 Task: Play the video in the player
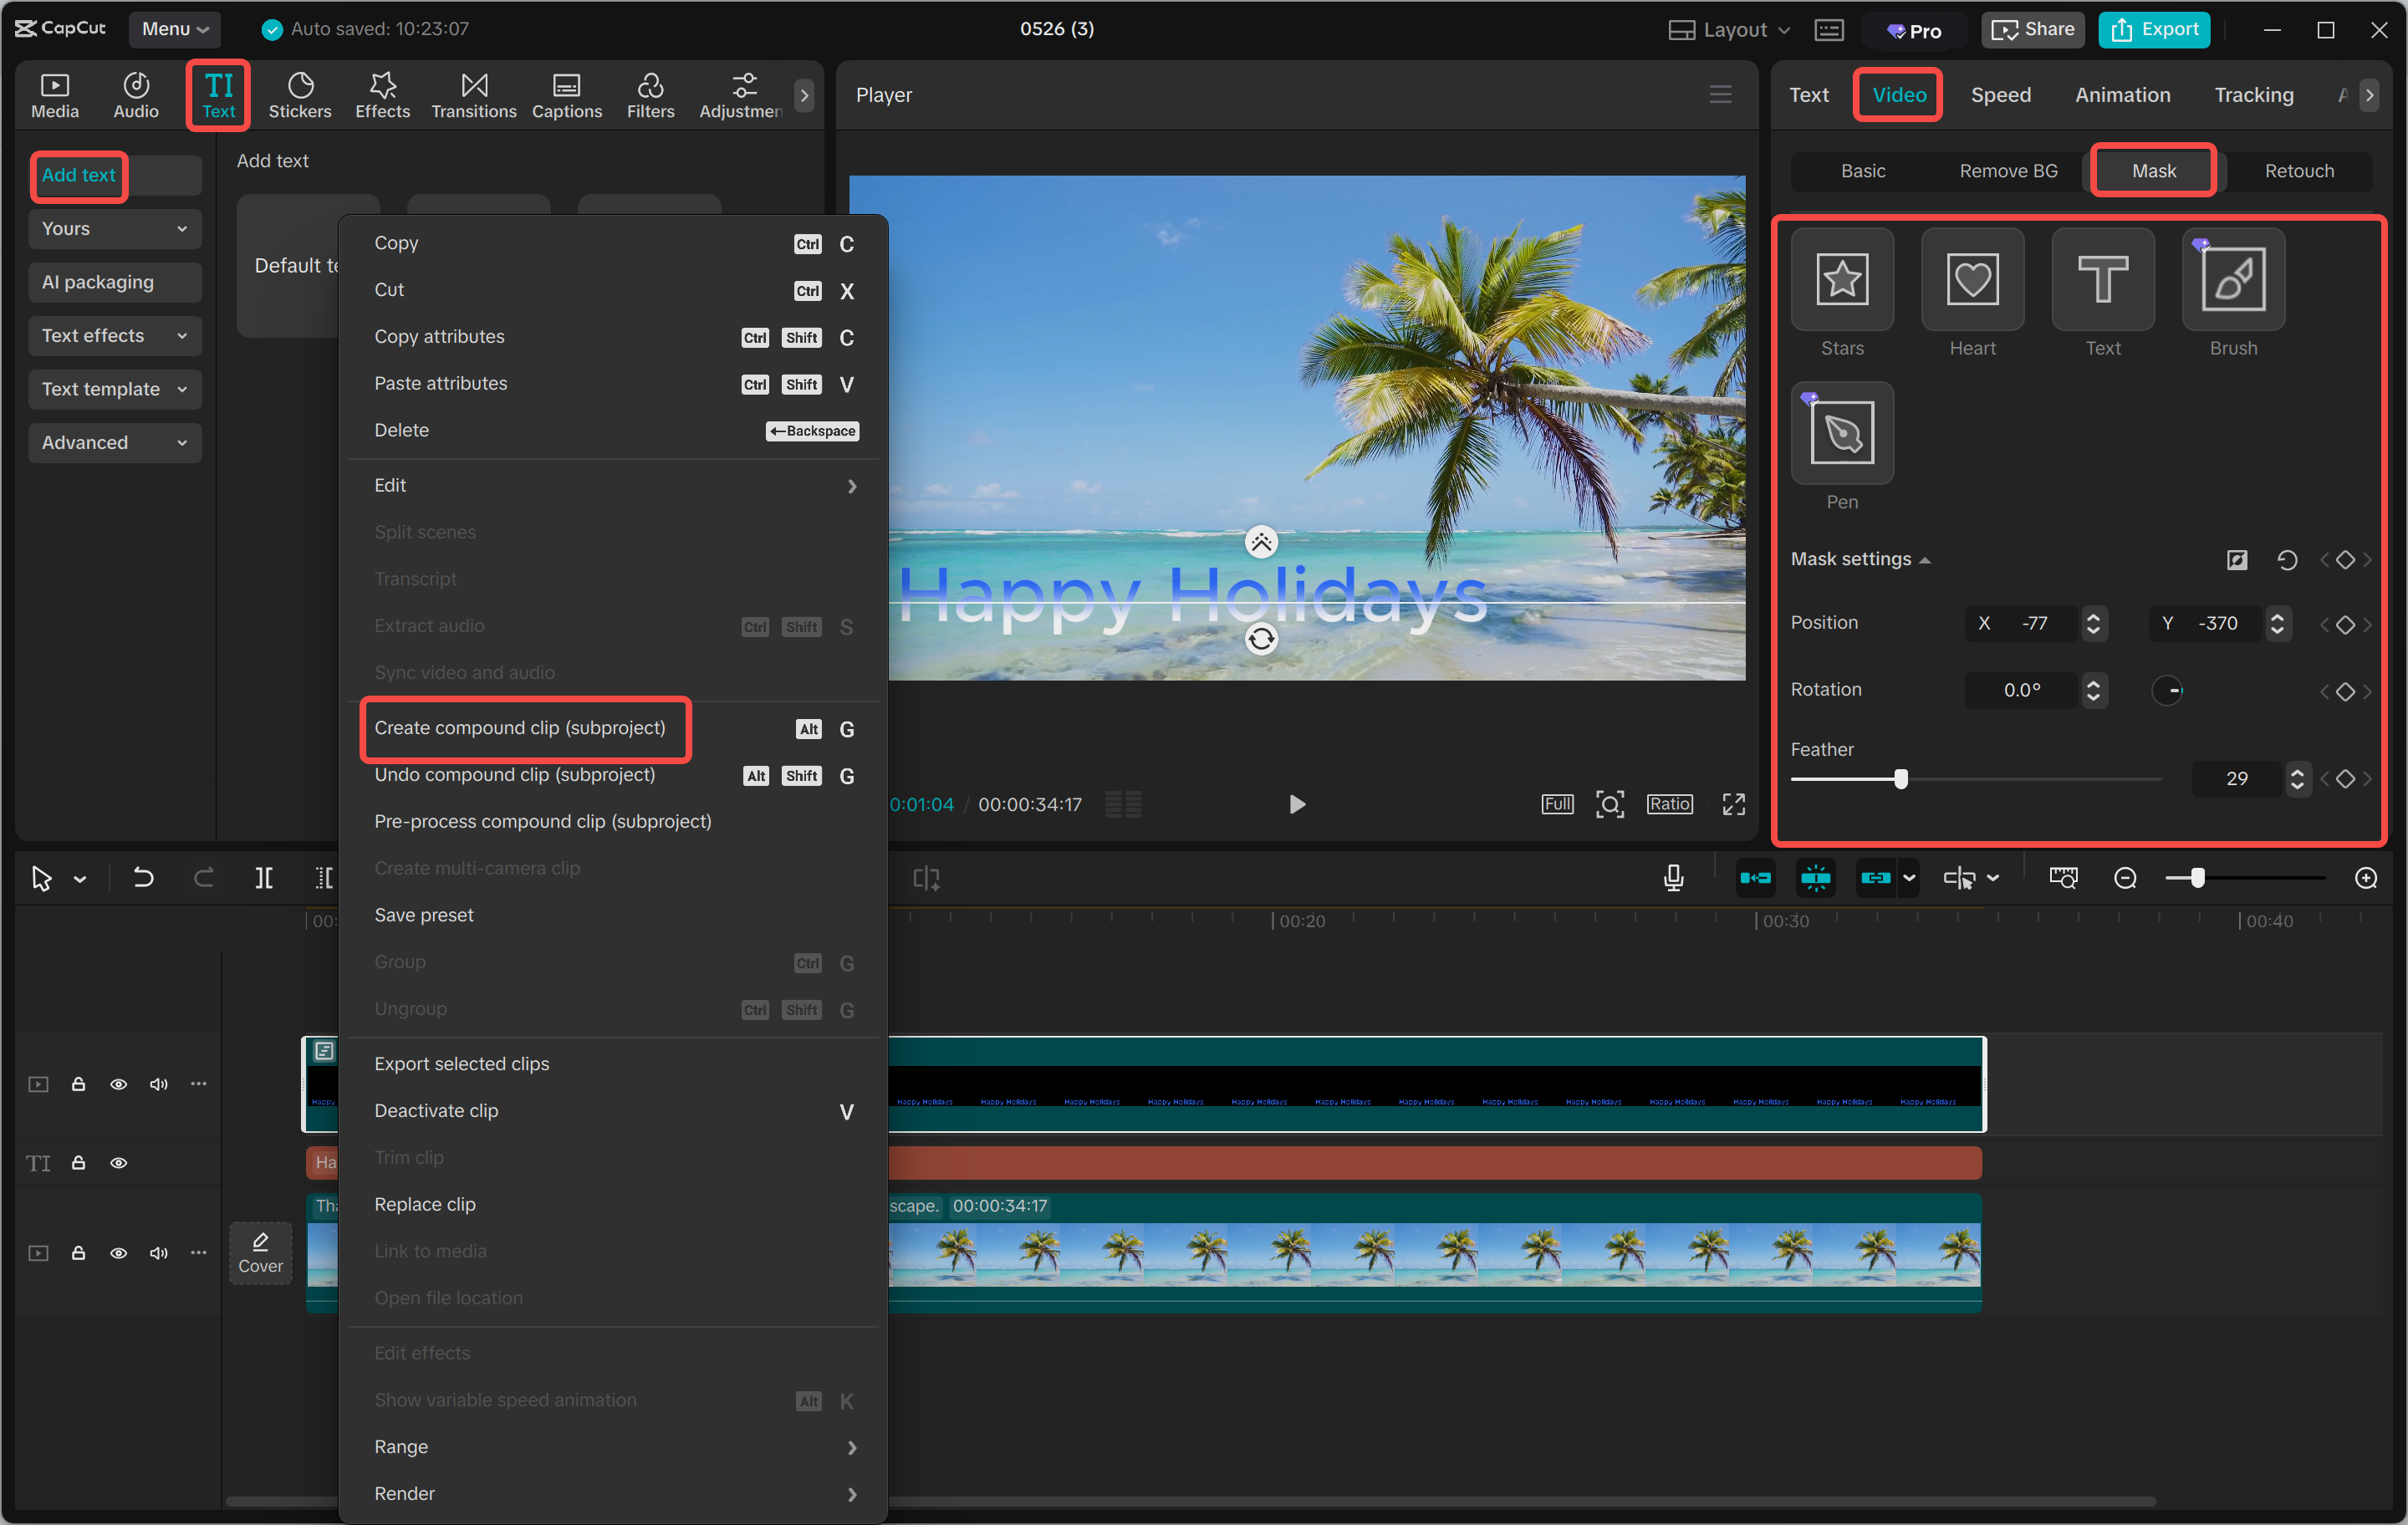pos(1296,804)
